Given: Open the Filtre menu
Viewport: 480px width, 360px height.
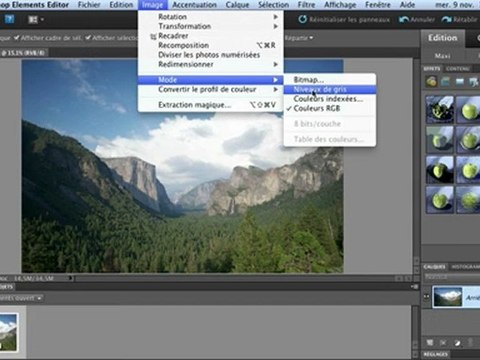Looking at the screenshot, I should pyautogui.click(x=306, y=5).
